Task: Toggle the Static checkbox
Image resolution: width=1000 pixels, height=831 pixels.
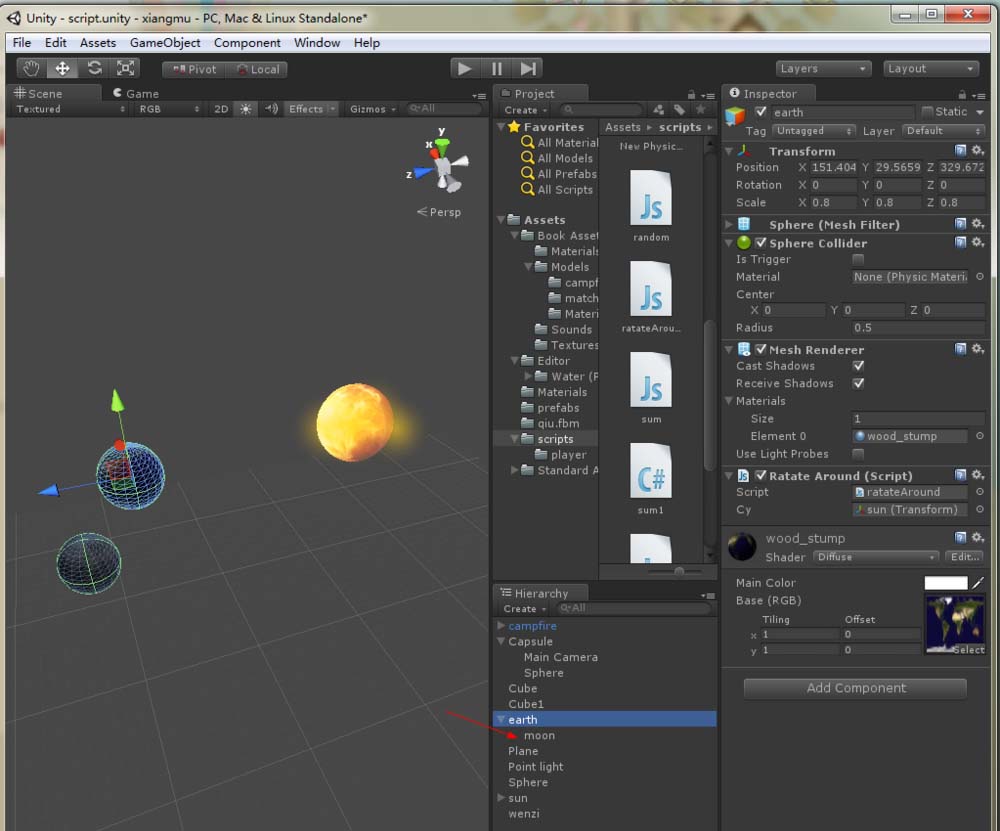Action: pos(927,112)
